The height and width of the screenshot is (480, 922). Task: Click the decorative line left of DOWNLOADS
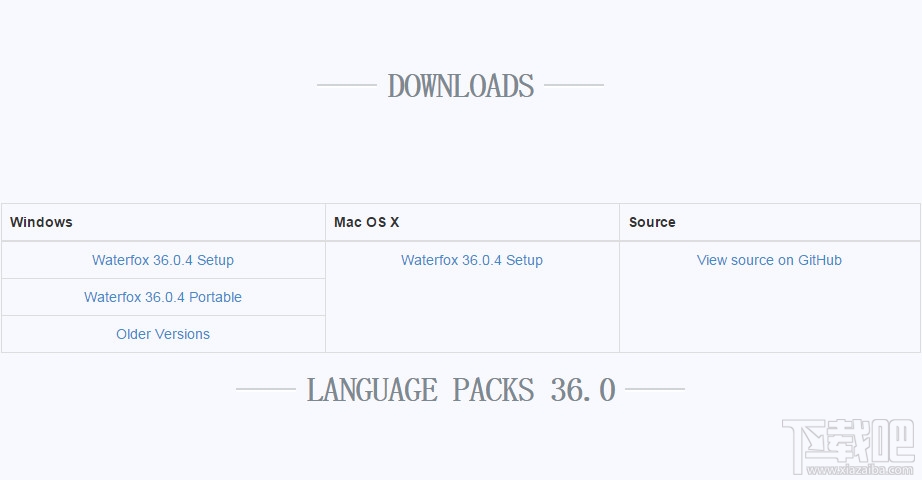pyautogui.click(x=346, y=85)
